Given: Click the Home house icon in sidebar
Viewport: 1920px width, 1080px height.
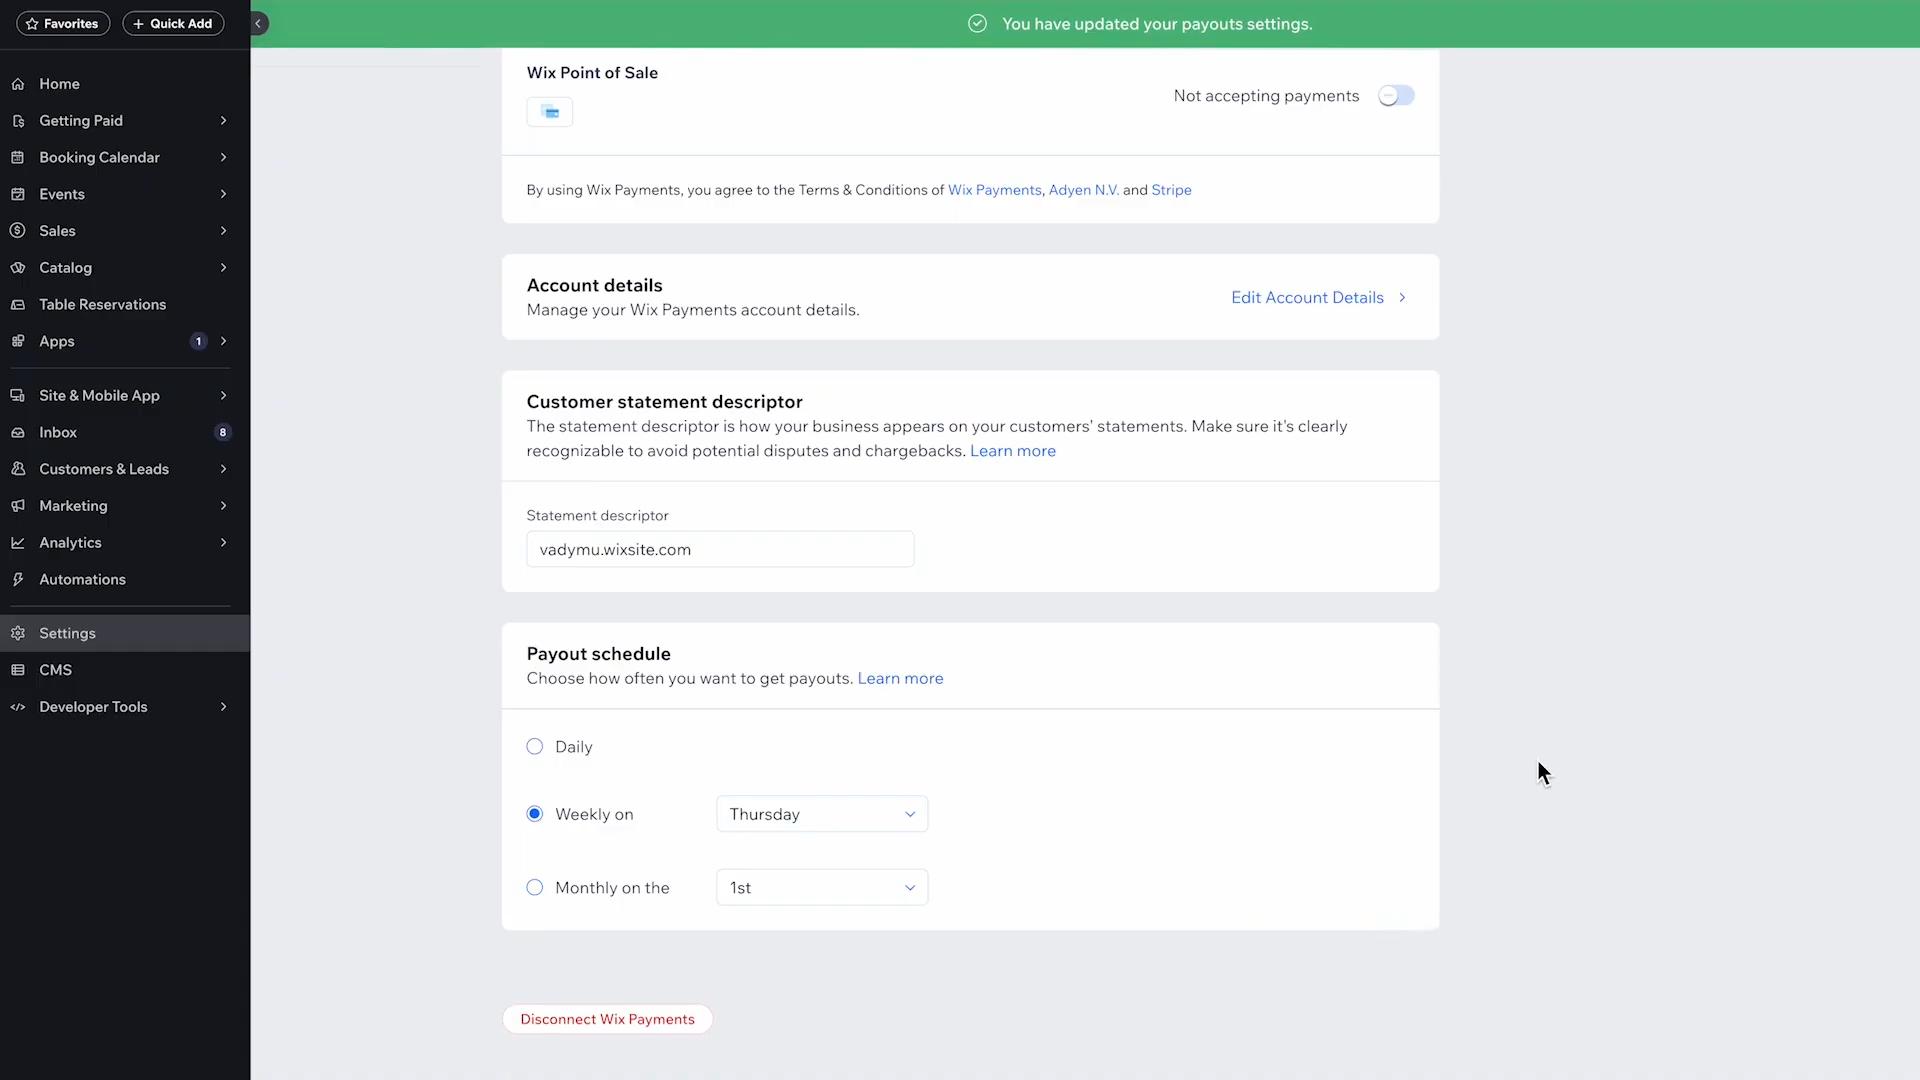Looking at the screenshot, I should click(x=18, y=84).
